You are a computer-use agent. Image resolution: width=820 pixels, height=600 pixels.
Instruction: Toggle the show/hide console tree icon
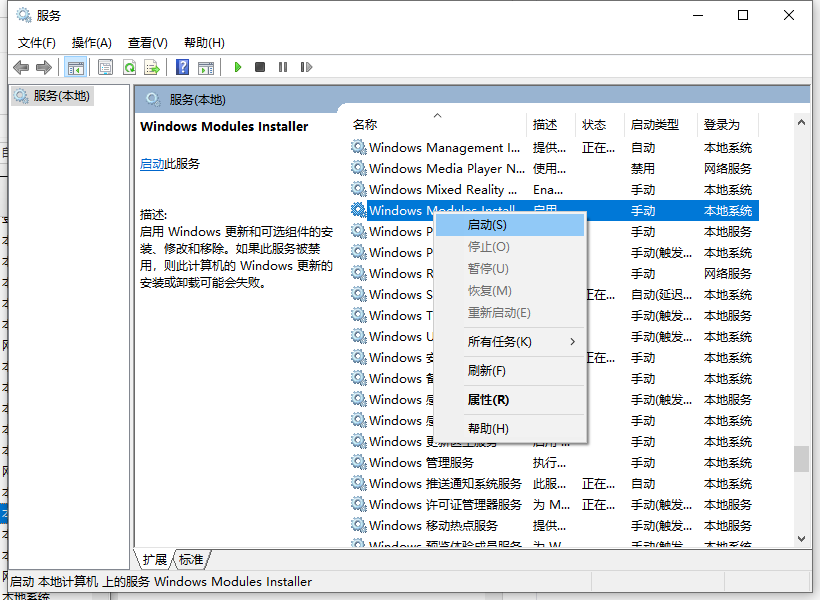tap(75, 67)
